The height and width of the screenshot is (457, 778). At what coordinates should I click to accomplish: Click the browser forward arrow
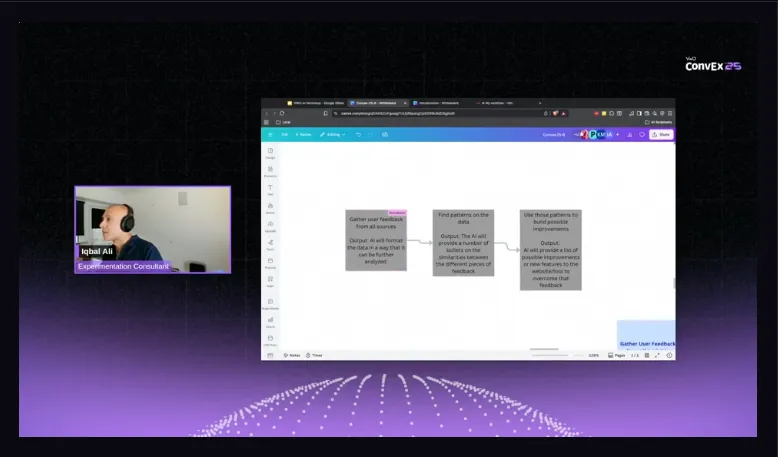(x=274, y=113)
